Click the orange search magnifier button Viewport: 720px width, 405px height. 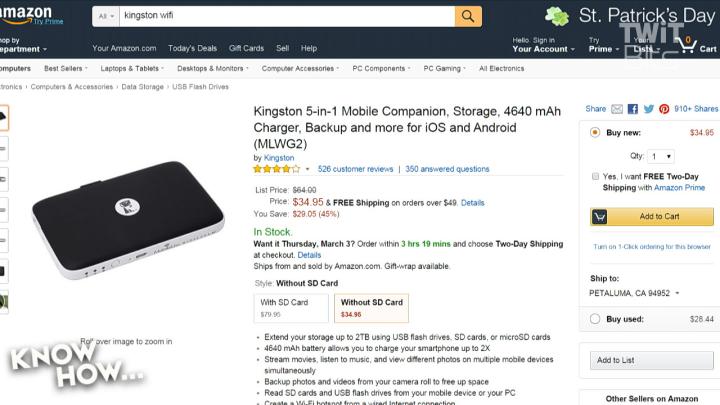pos(468,16)
